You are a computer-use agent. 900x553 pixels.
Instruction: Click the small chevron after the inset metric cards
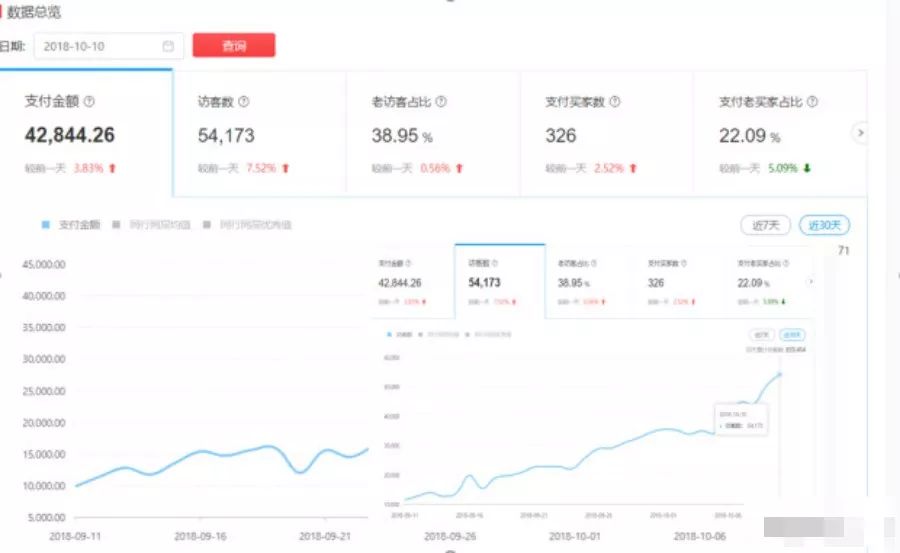[810, 281]
